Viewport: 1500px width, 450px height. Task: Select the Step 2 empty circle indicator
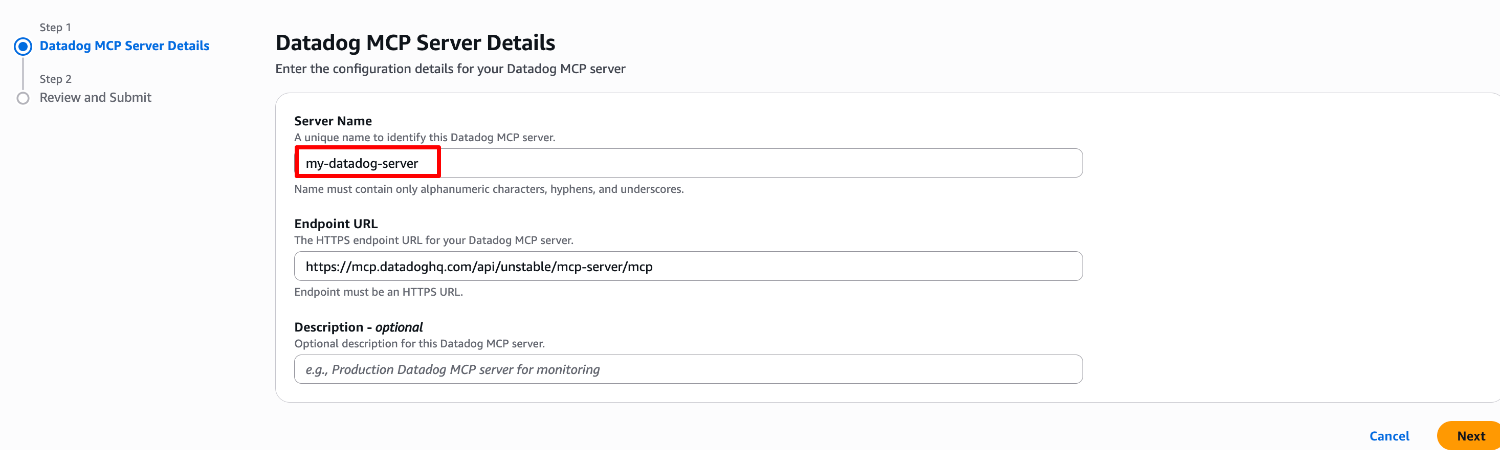tap(23, 98)
